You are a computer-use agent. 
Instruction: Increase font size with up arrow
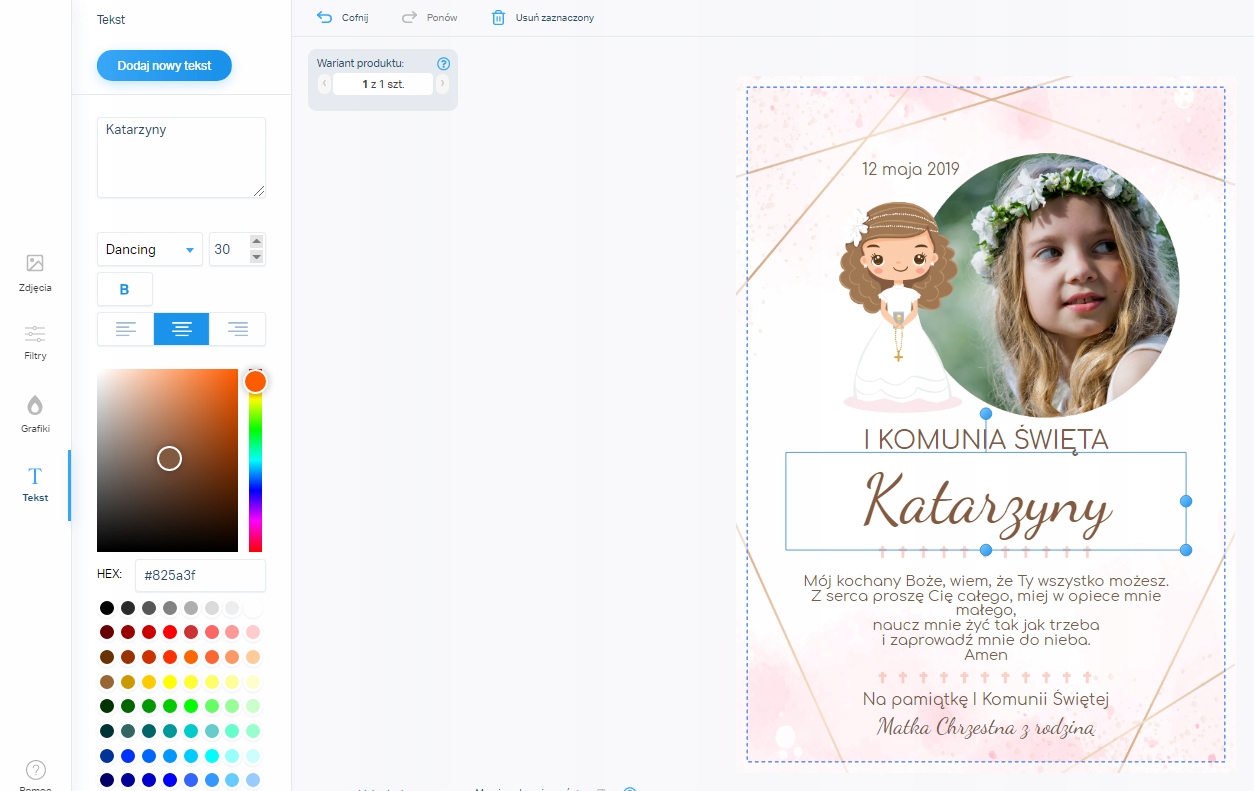coord(256,241)
